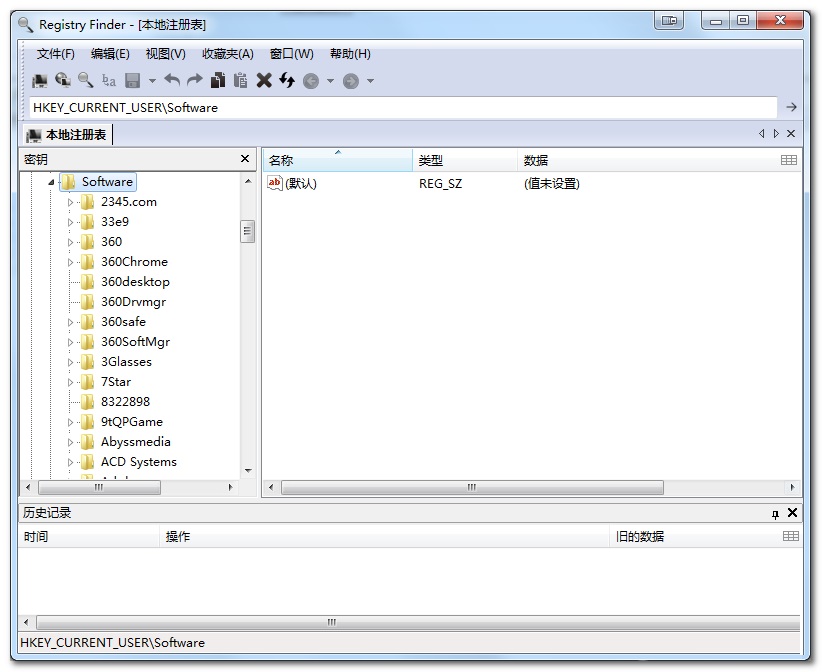Delete with the red X toolbar icon
The height and width of the screenshot is (672, 822).
[x=263, y=80]
